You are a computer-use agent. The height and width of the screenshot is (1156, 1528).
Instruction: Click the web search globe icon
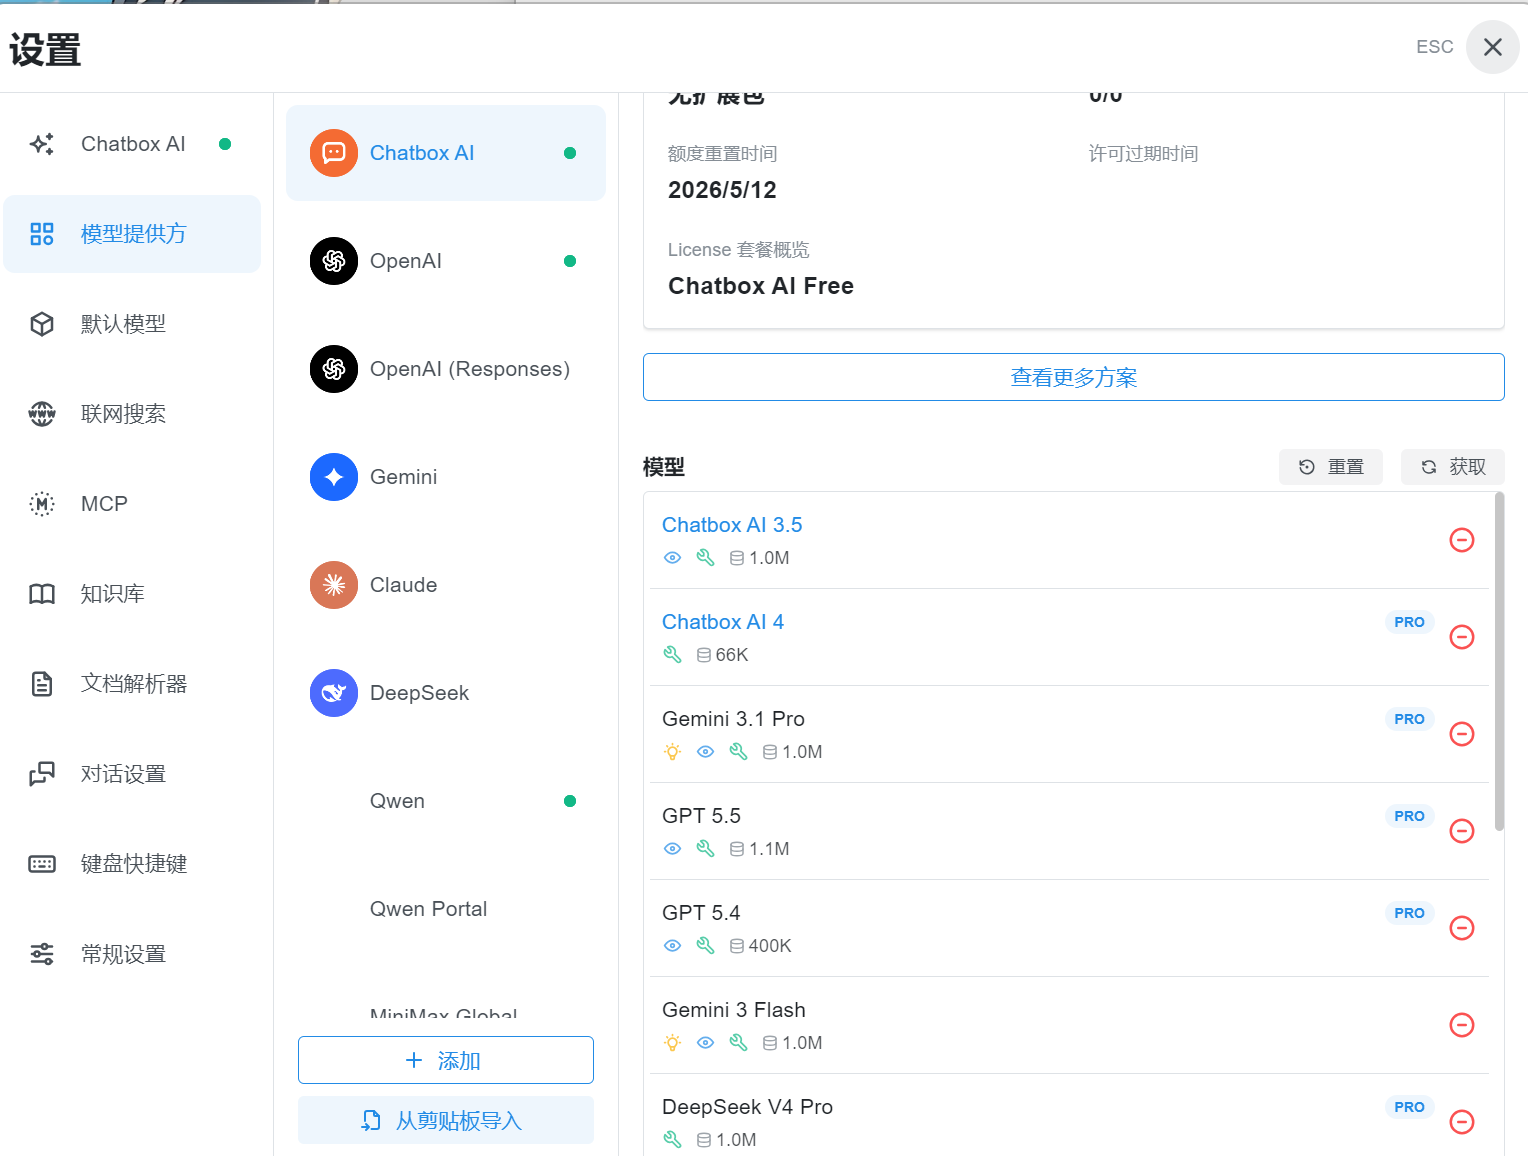pyautogui.click(x=42, y=414)
